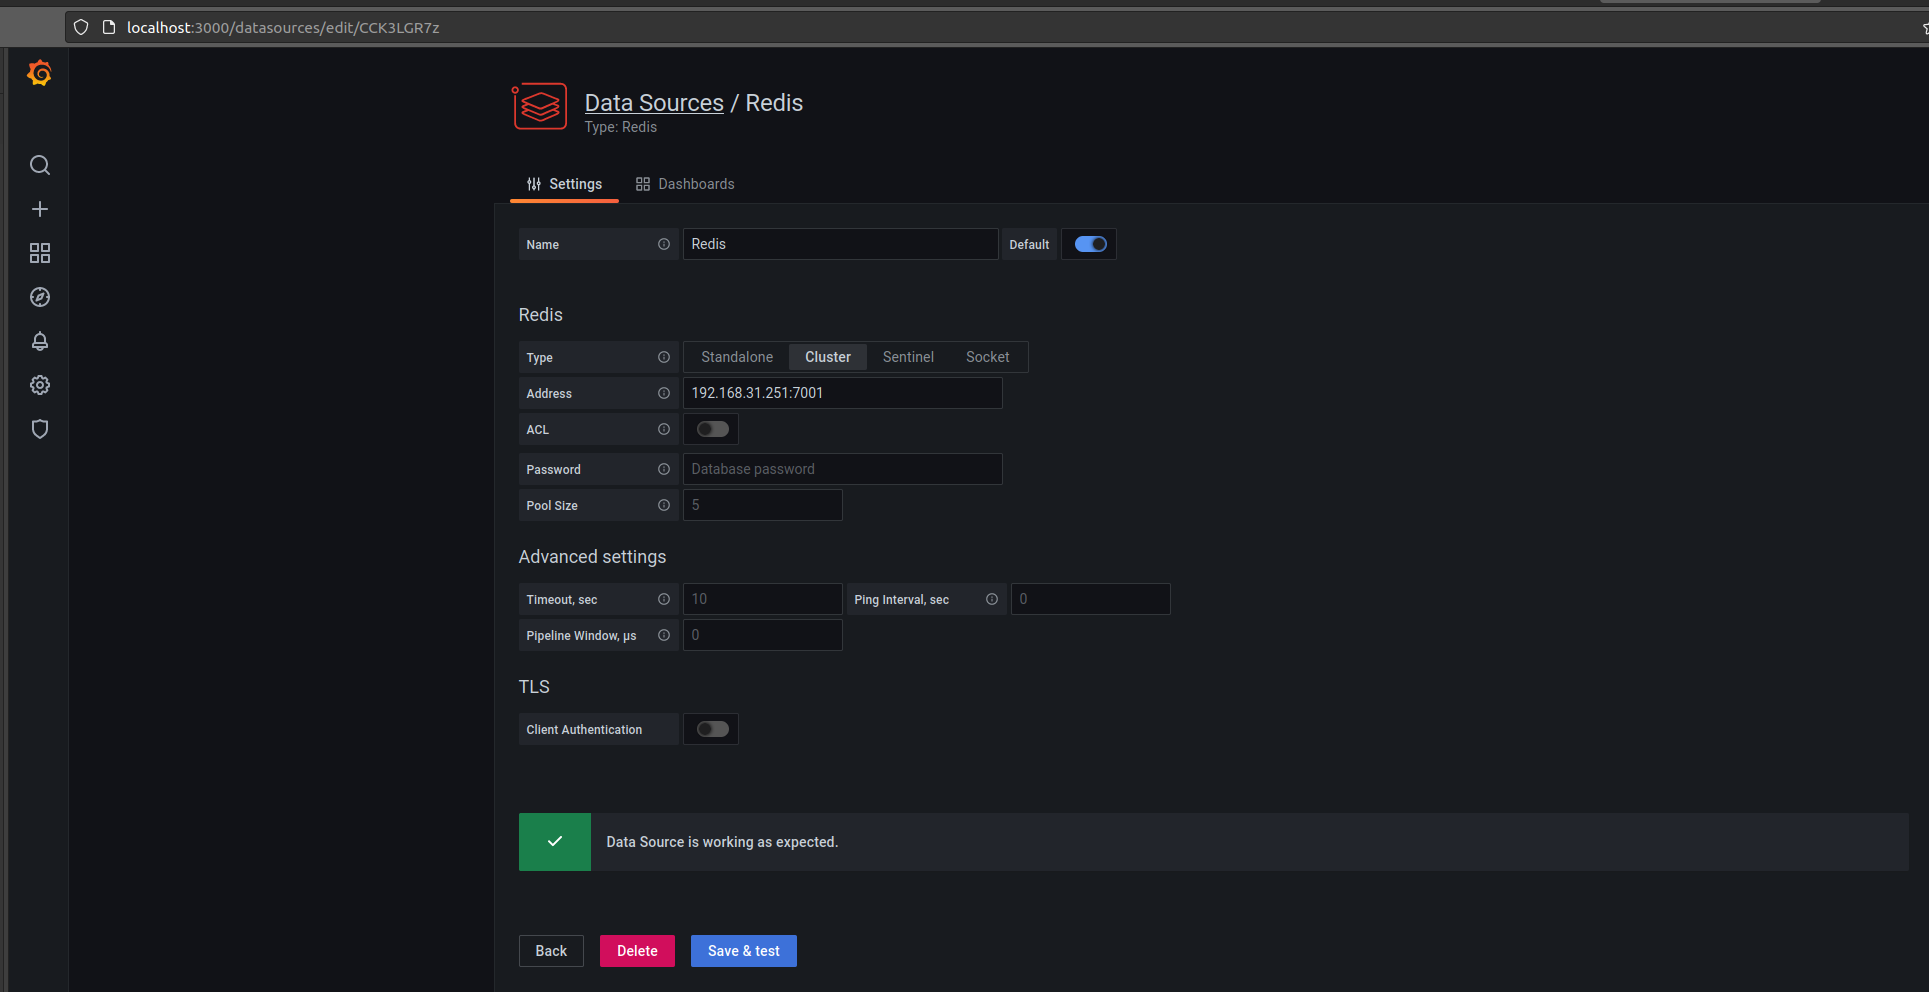The height and width of the screenshot is (992, 1929).
Task: Focus the Timeout, sec input field
Action: coord(763,599)
